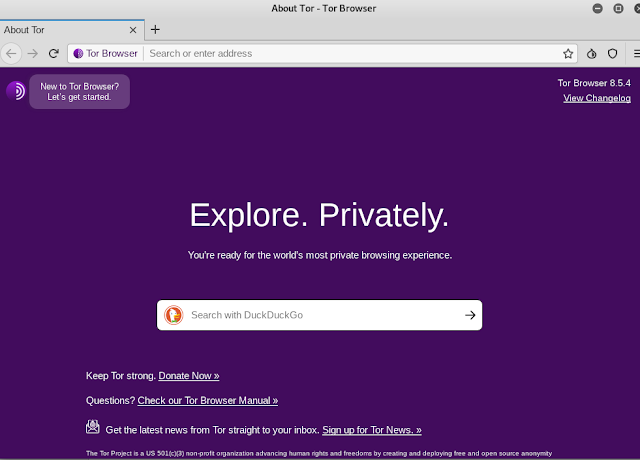
Task: Open the Tor onion button menu
Action: tap(591, 53)
